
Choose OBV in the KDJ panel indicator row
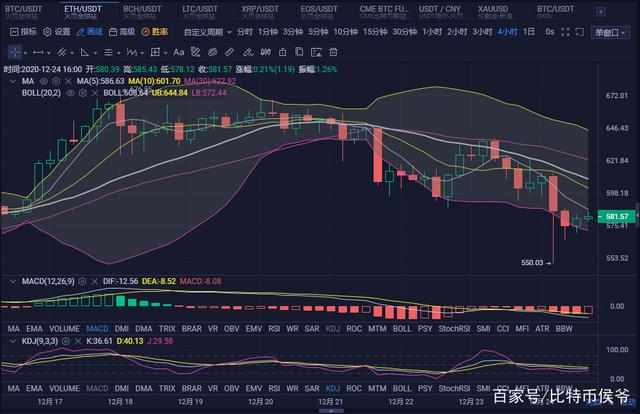[231, 388]
